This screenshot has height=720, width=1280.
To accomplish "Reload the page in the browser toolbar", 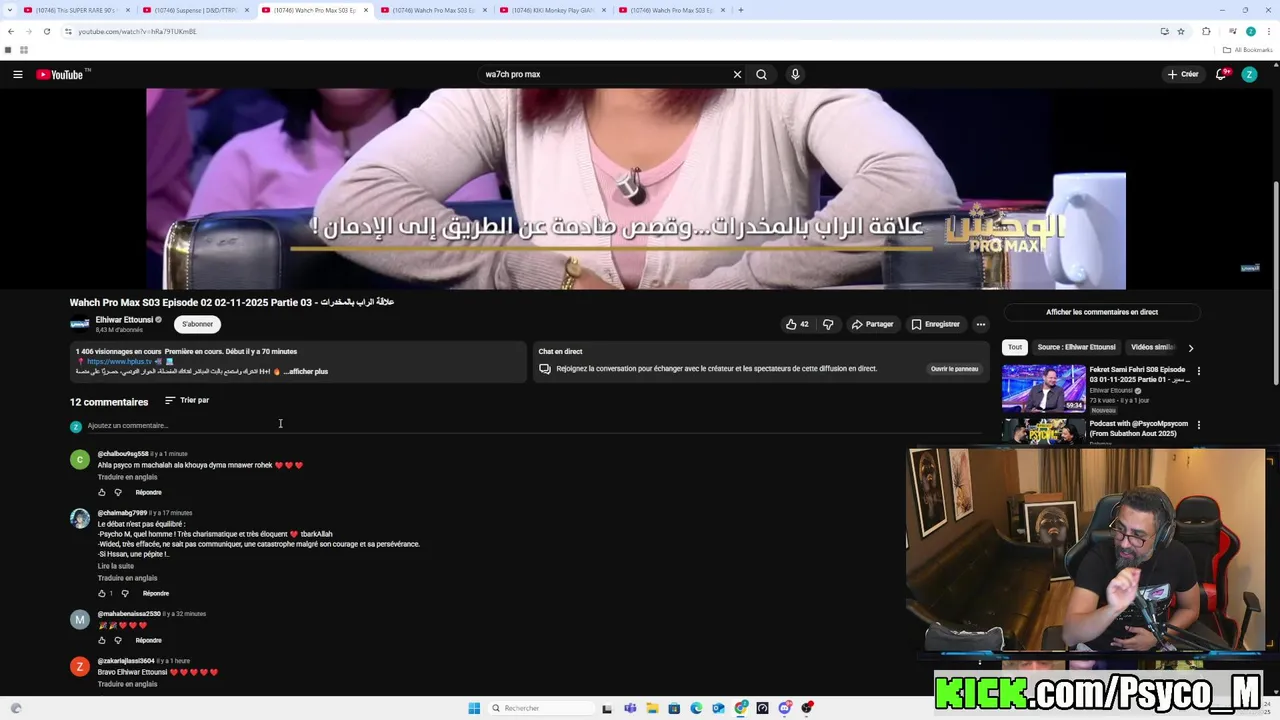I will [46, 31].
